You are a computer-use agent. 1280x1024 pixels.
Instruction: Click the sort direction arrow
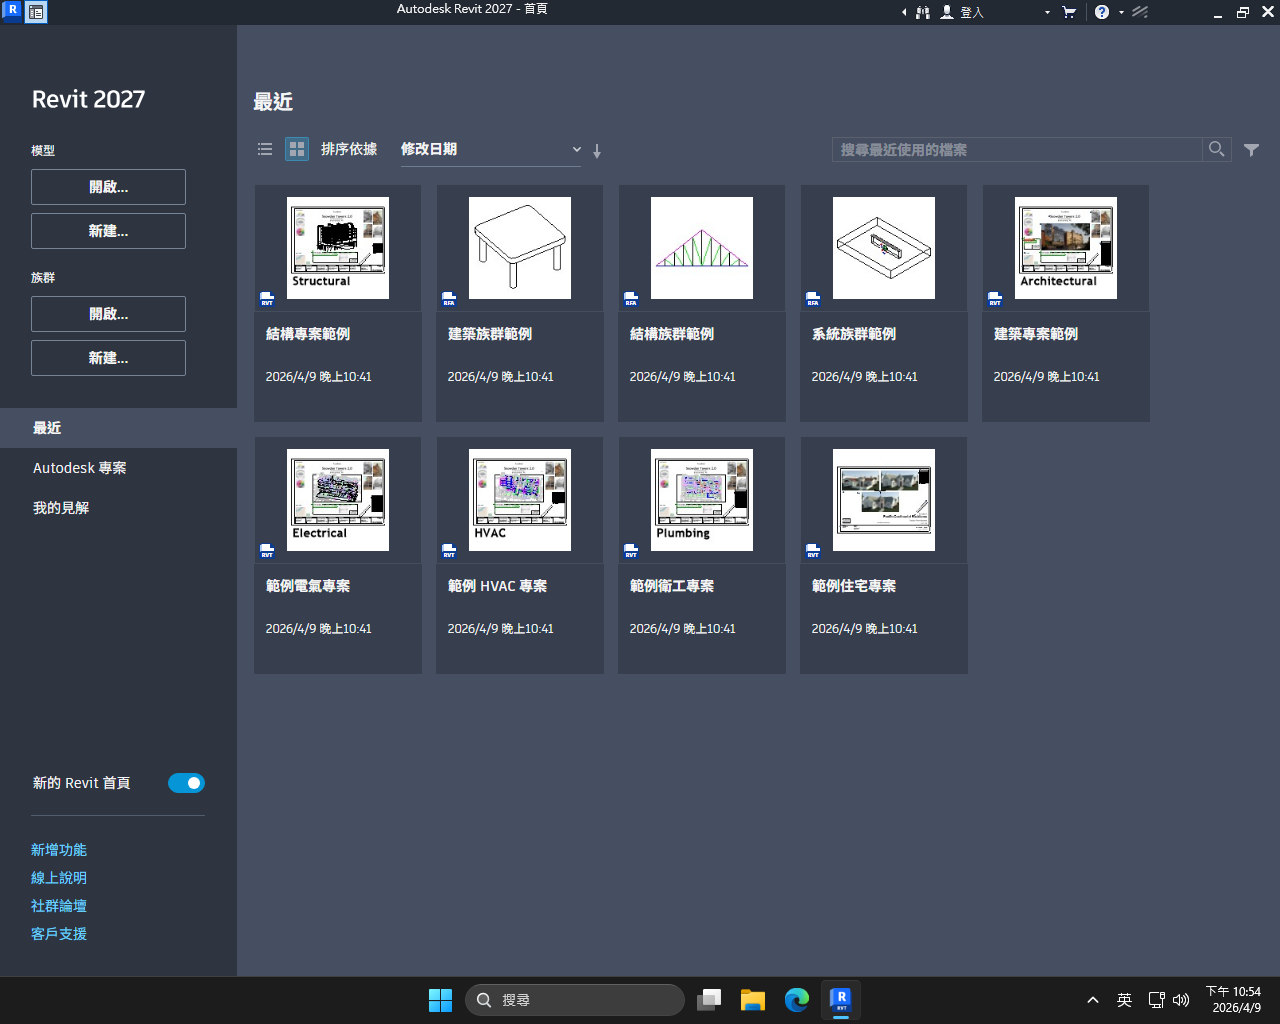pos(597,151)
